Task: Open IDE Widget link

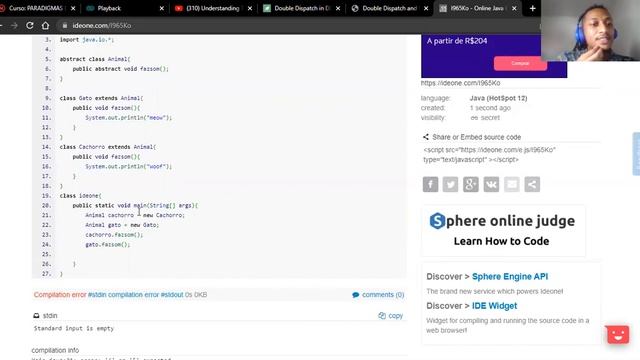Action: [x=494, y=306]
